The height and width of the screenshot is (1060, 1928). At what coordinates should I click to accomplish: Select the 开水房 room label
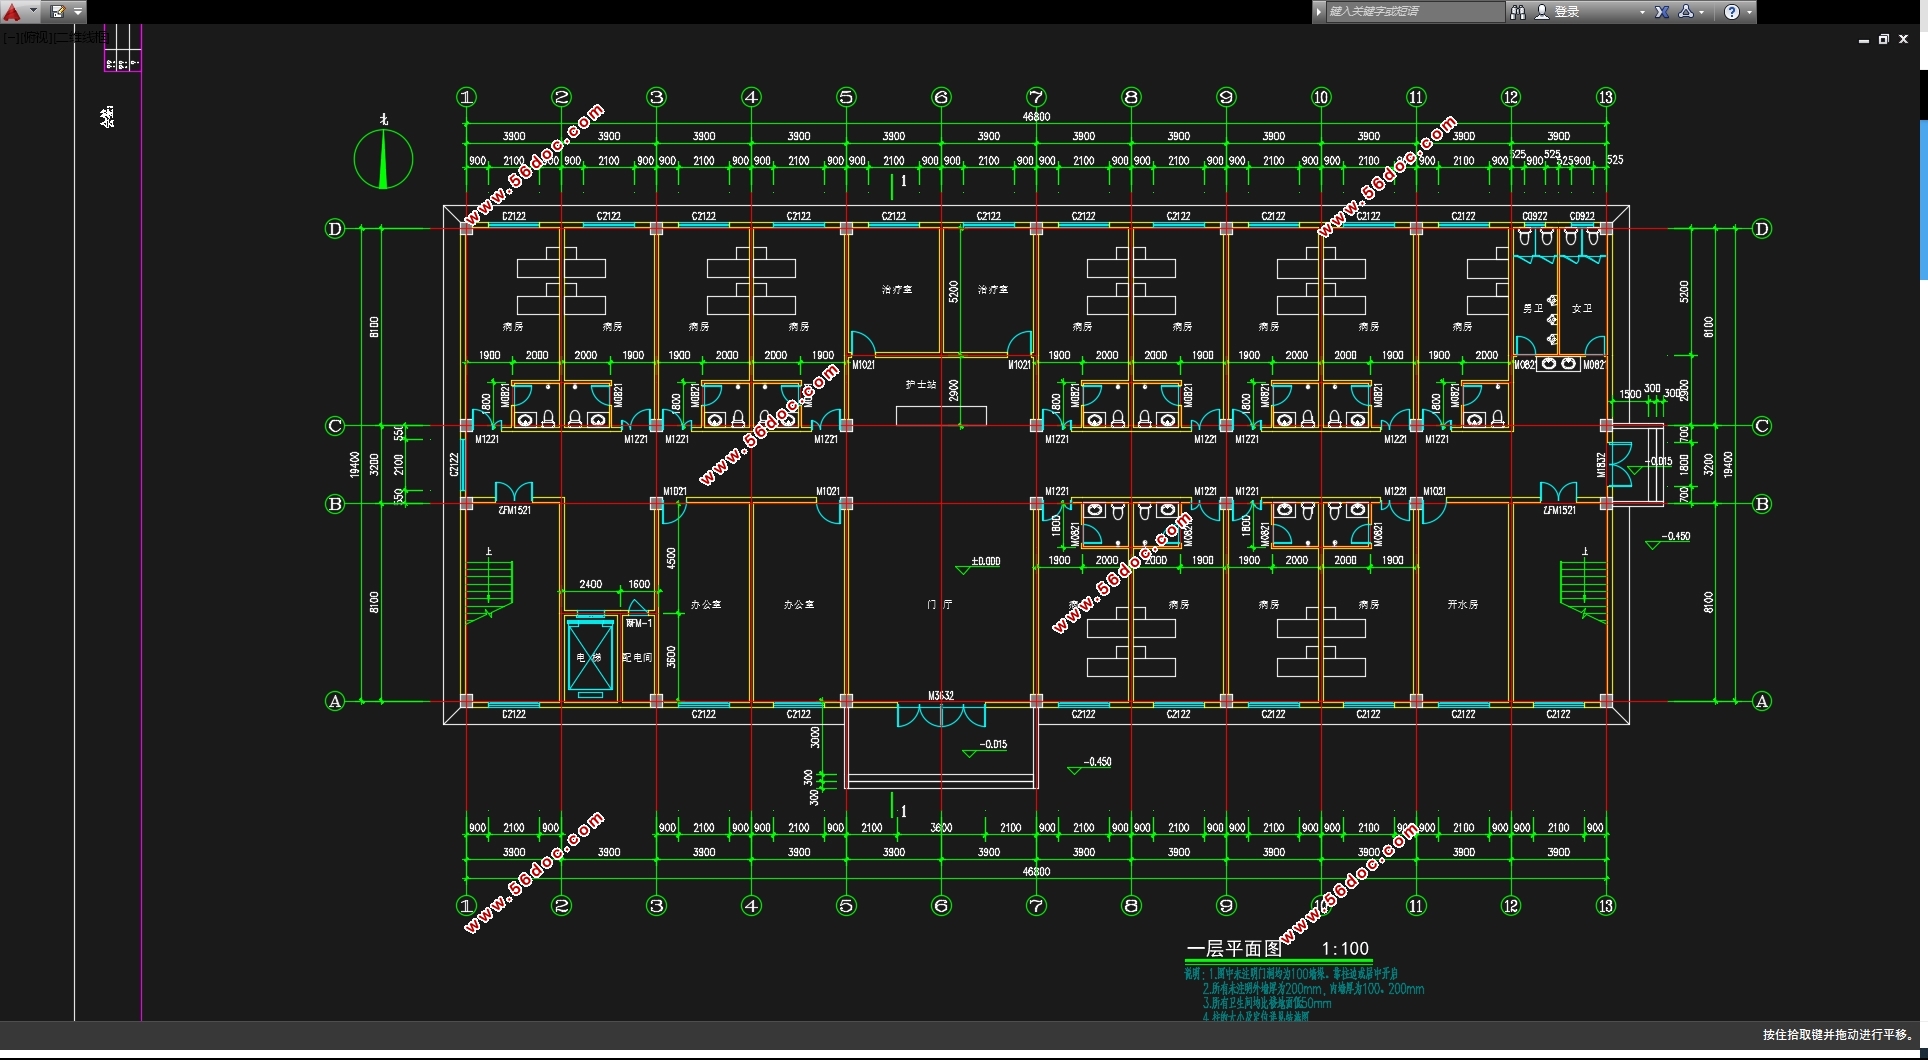(1462, 605)
